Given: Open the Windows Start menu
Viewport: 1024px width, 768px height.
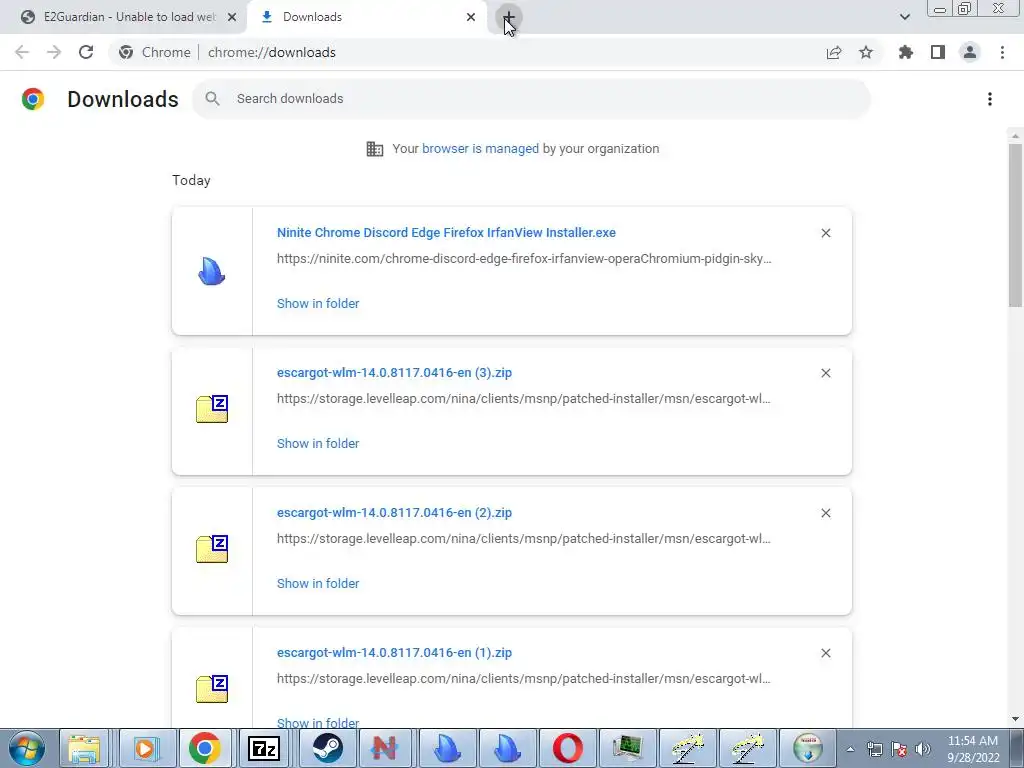Looking at the screenshot, I should (26, 748).
